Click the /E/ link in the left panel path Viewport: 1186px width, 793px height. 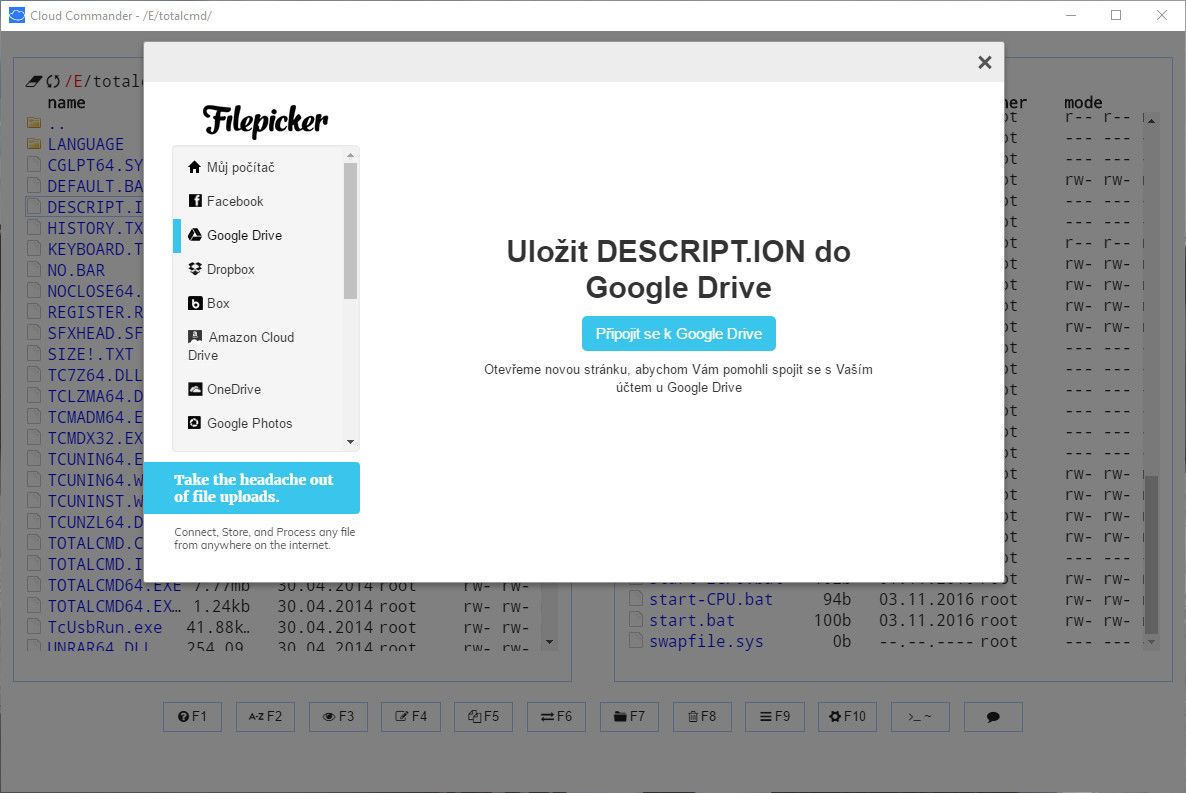tap(79, 81)
